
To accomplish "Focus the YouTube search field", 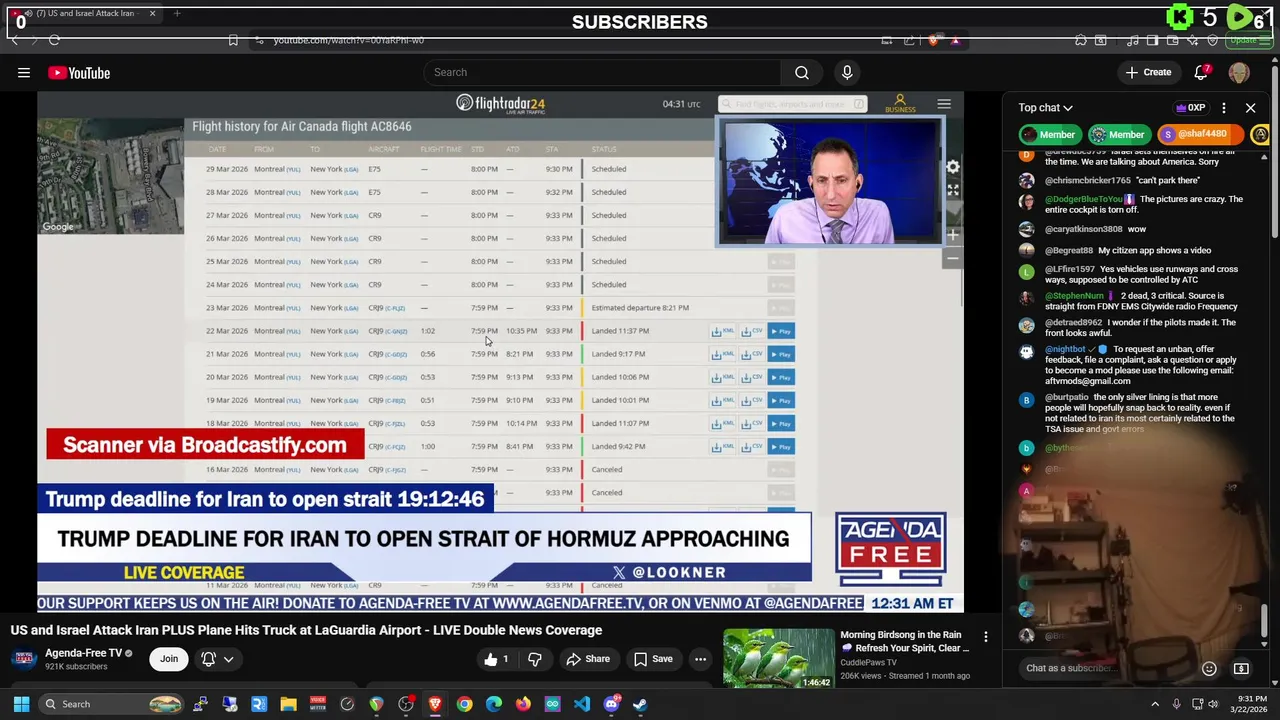I will point(603,72).
